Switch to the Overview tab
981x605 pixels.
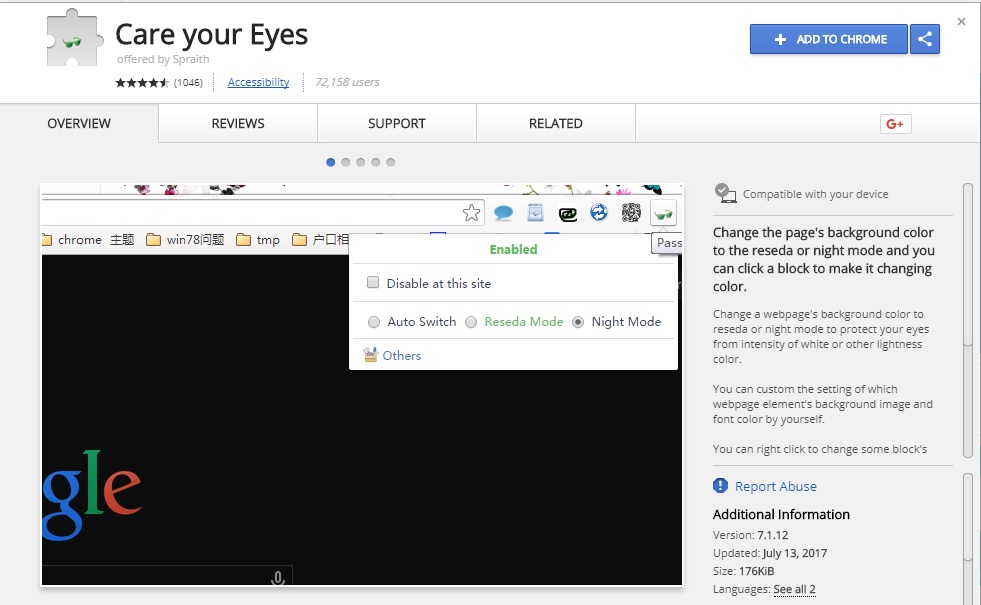[x=79, y=123]
